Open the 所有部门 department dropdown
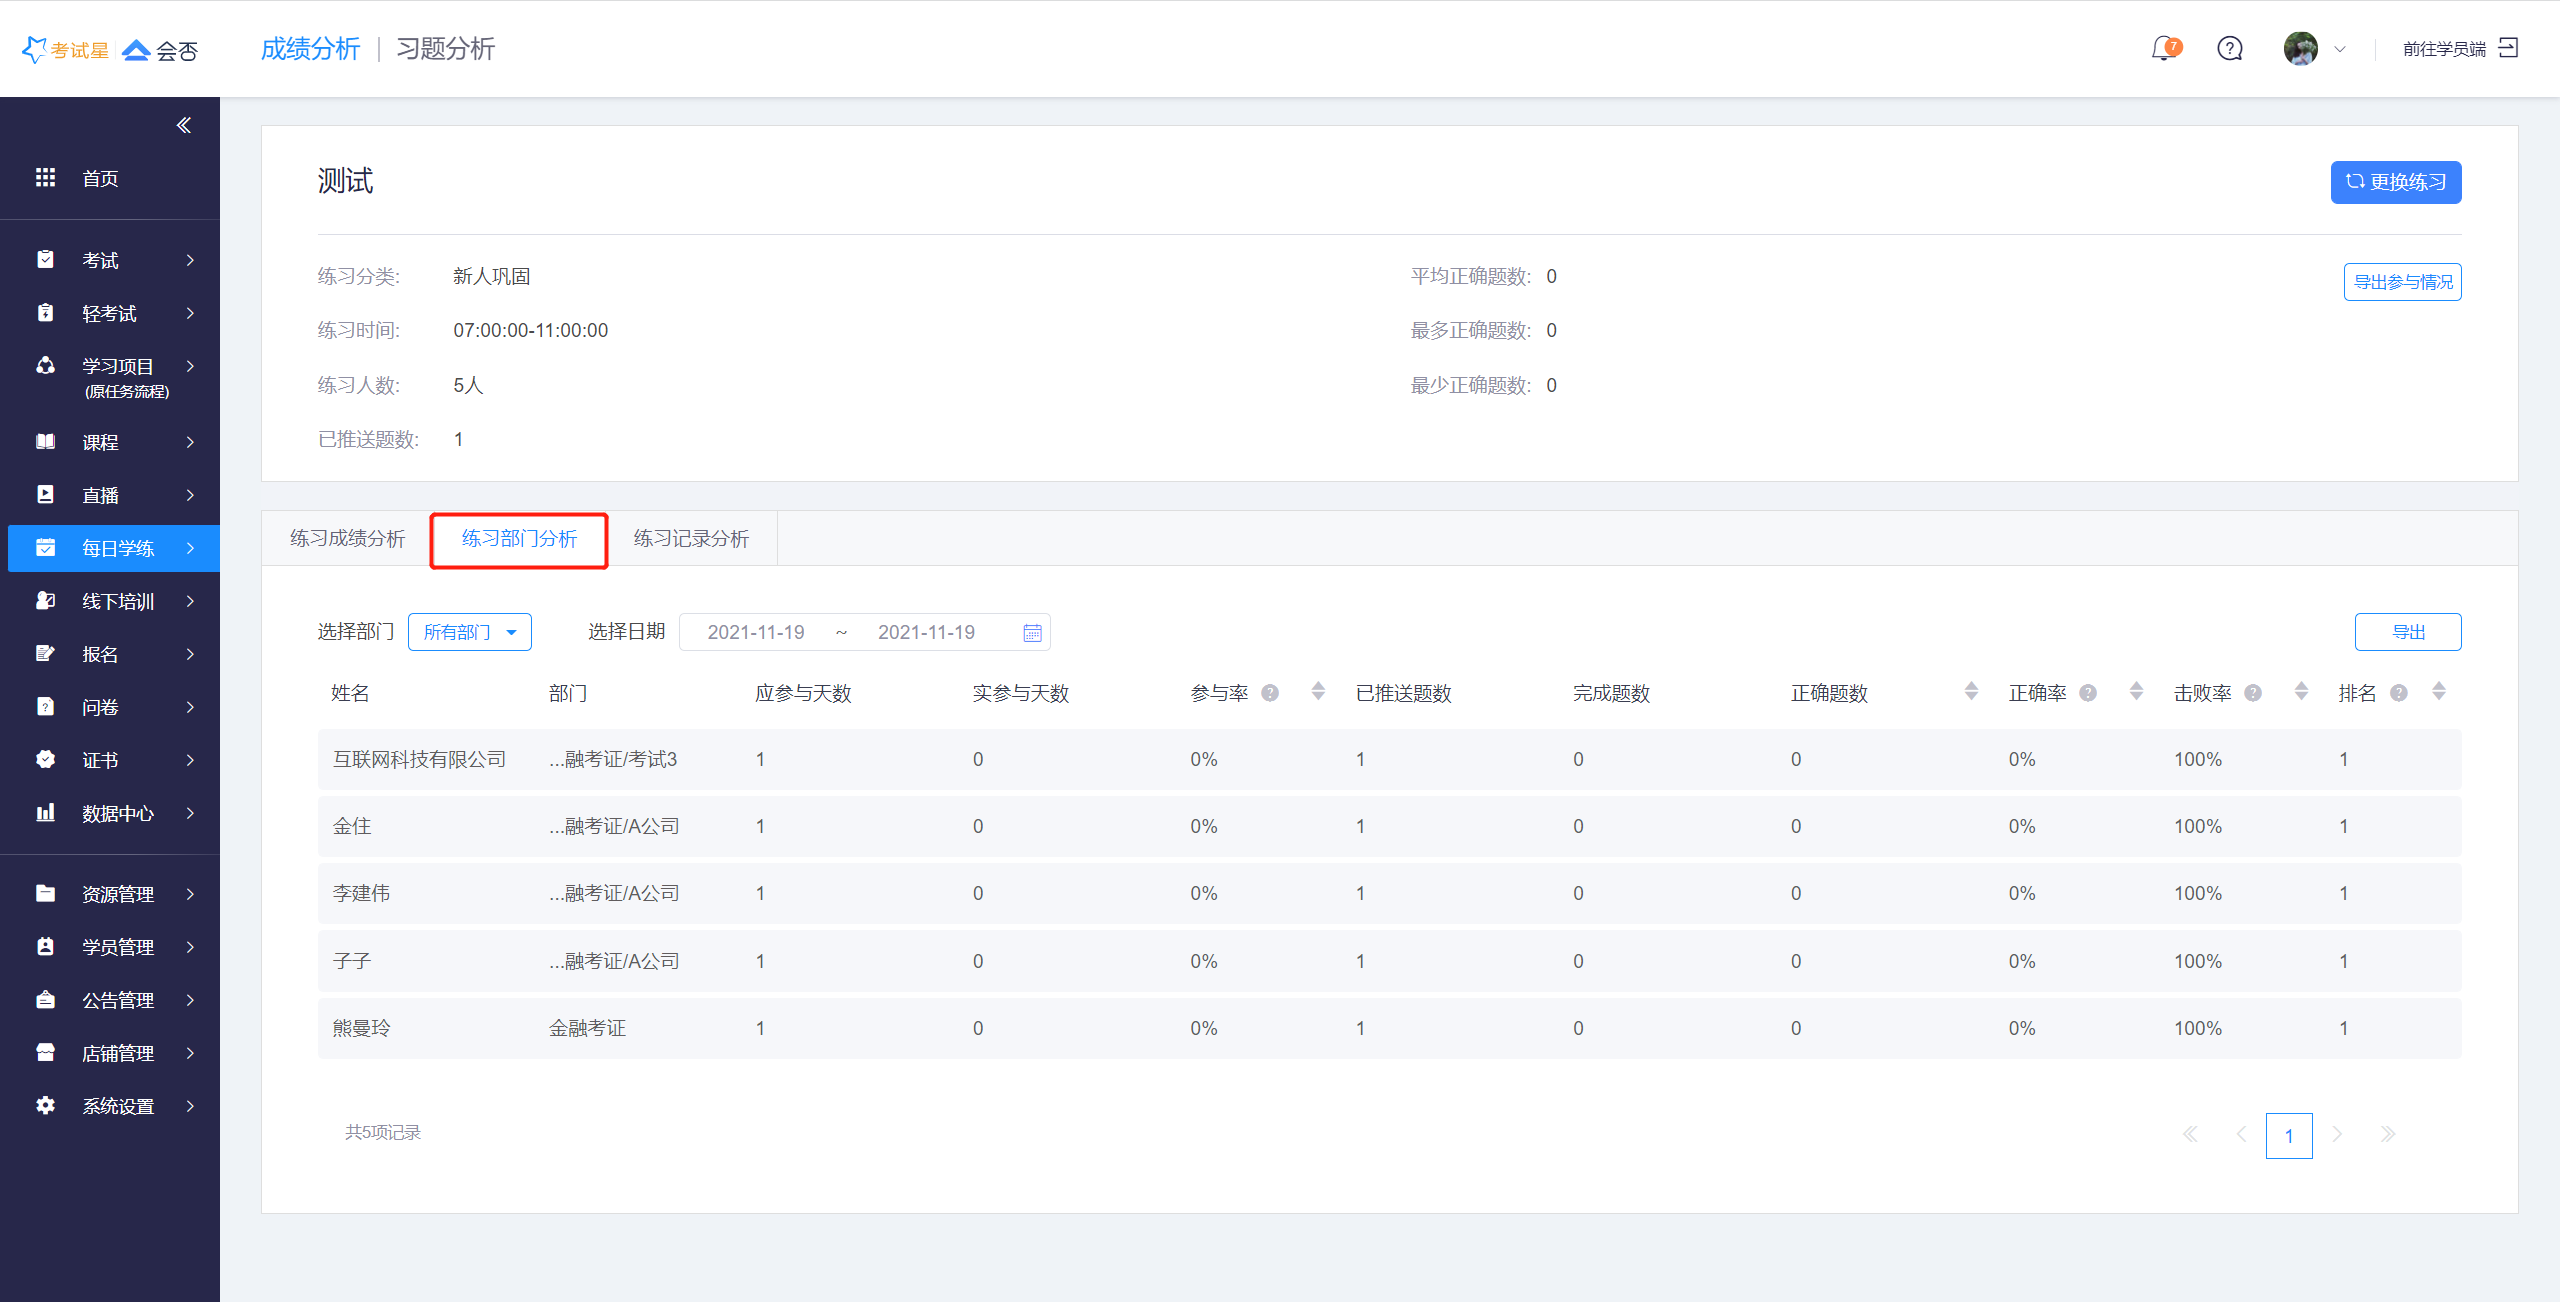This screenshot has width=2560, height=1302. (x=469, y=632)
